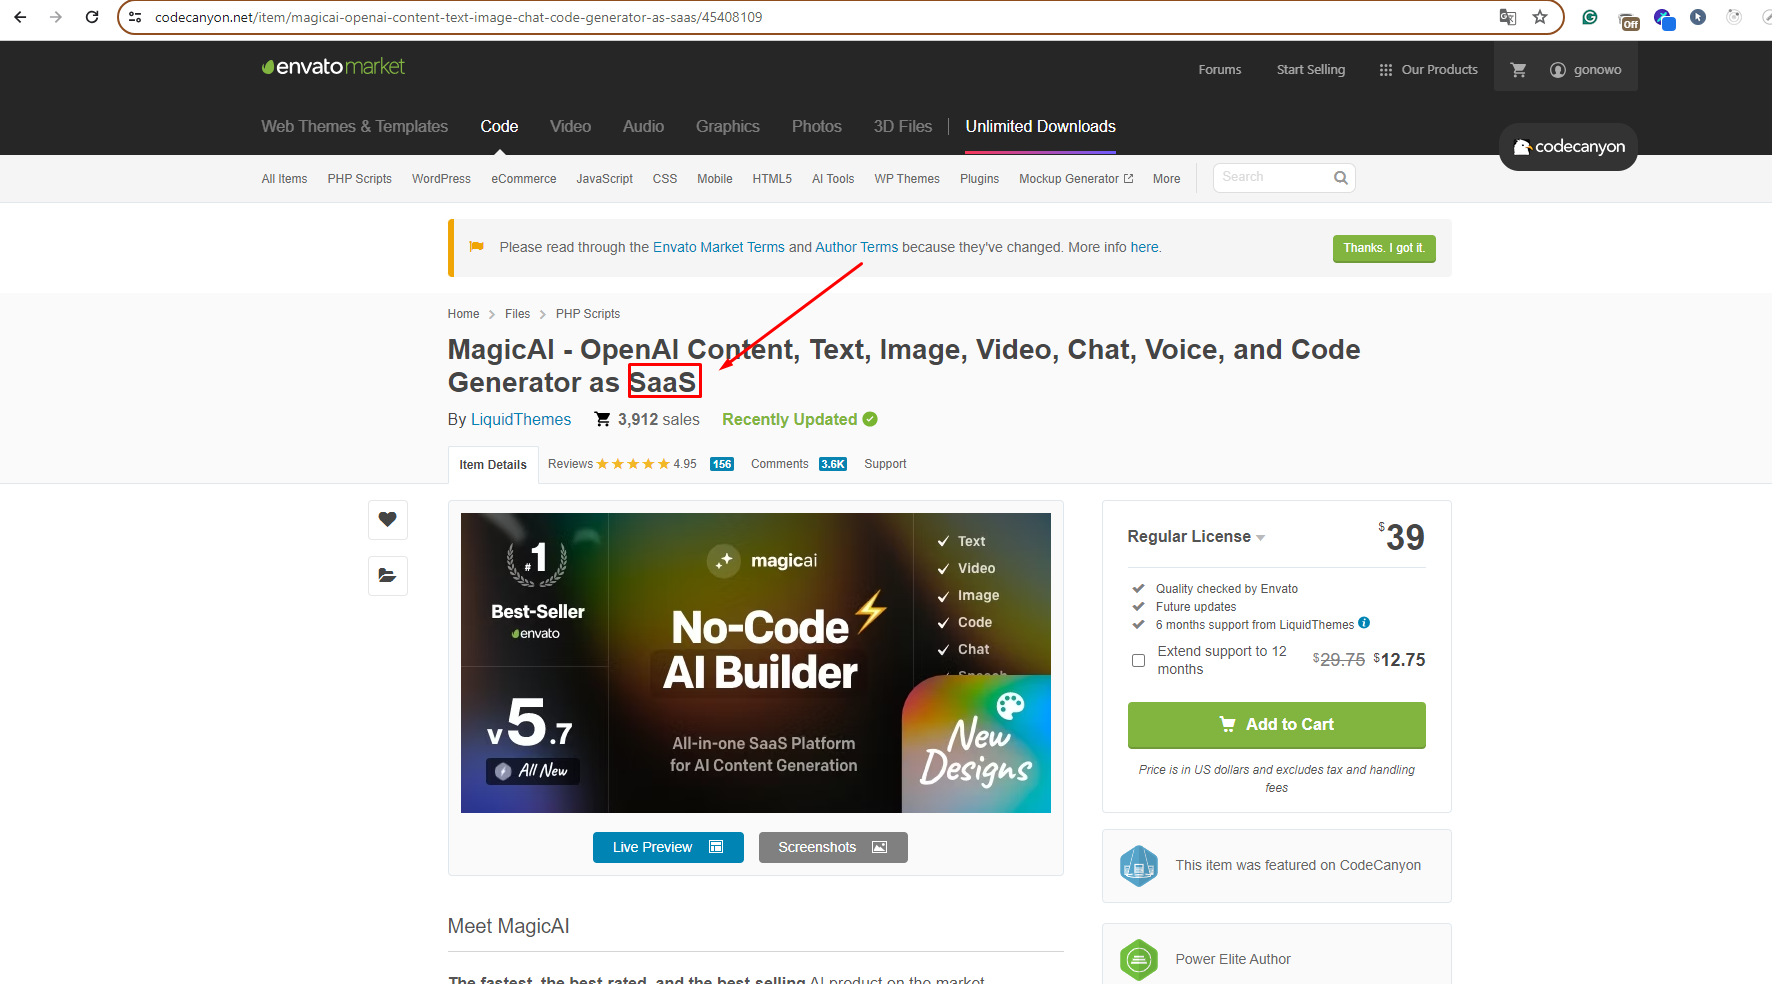This screenshot has width=1772, height=984.
Task: Tick Extend support to 12 months checkbox
Action: 1138,660
